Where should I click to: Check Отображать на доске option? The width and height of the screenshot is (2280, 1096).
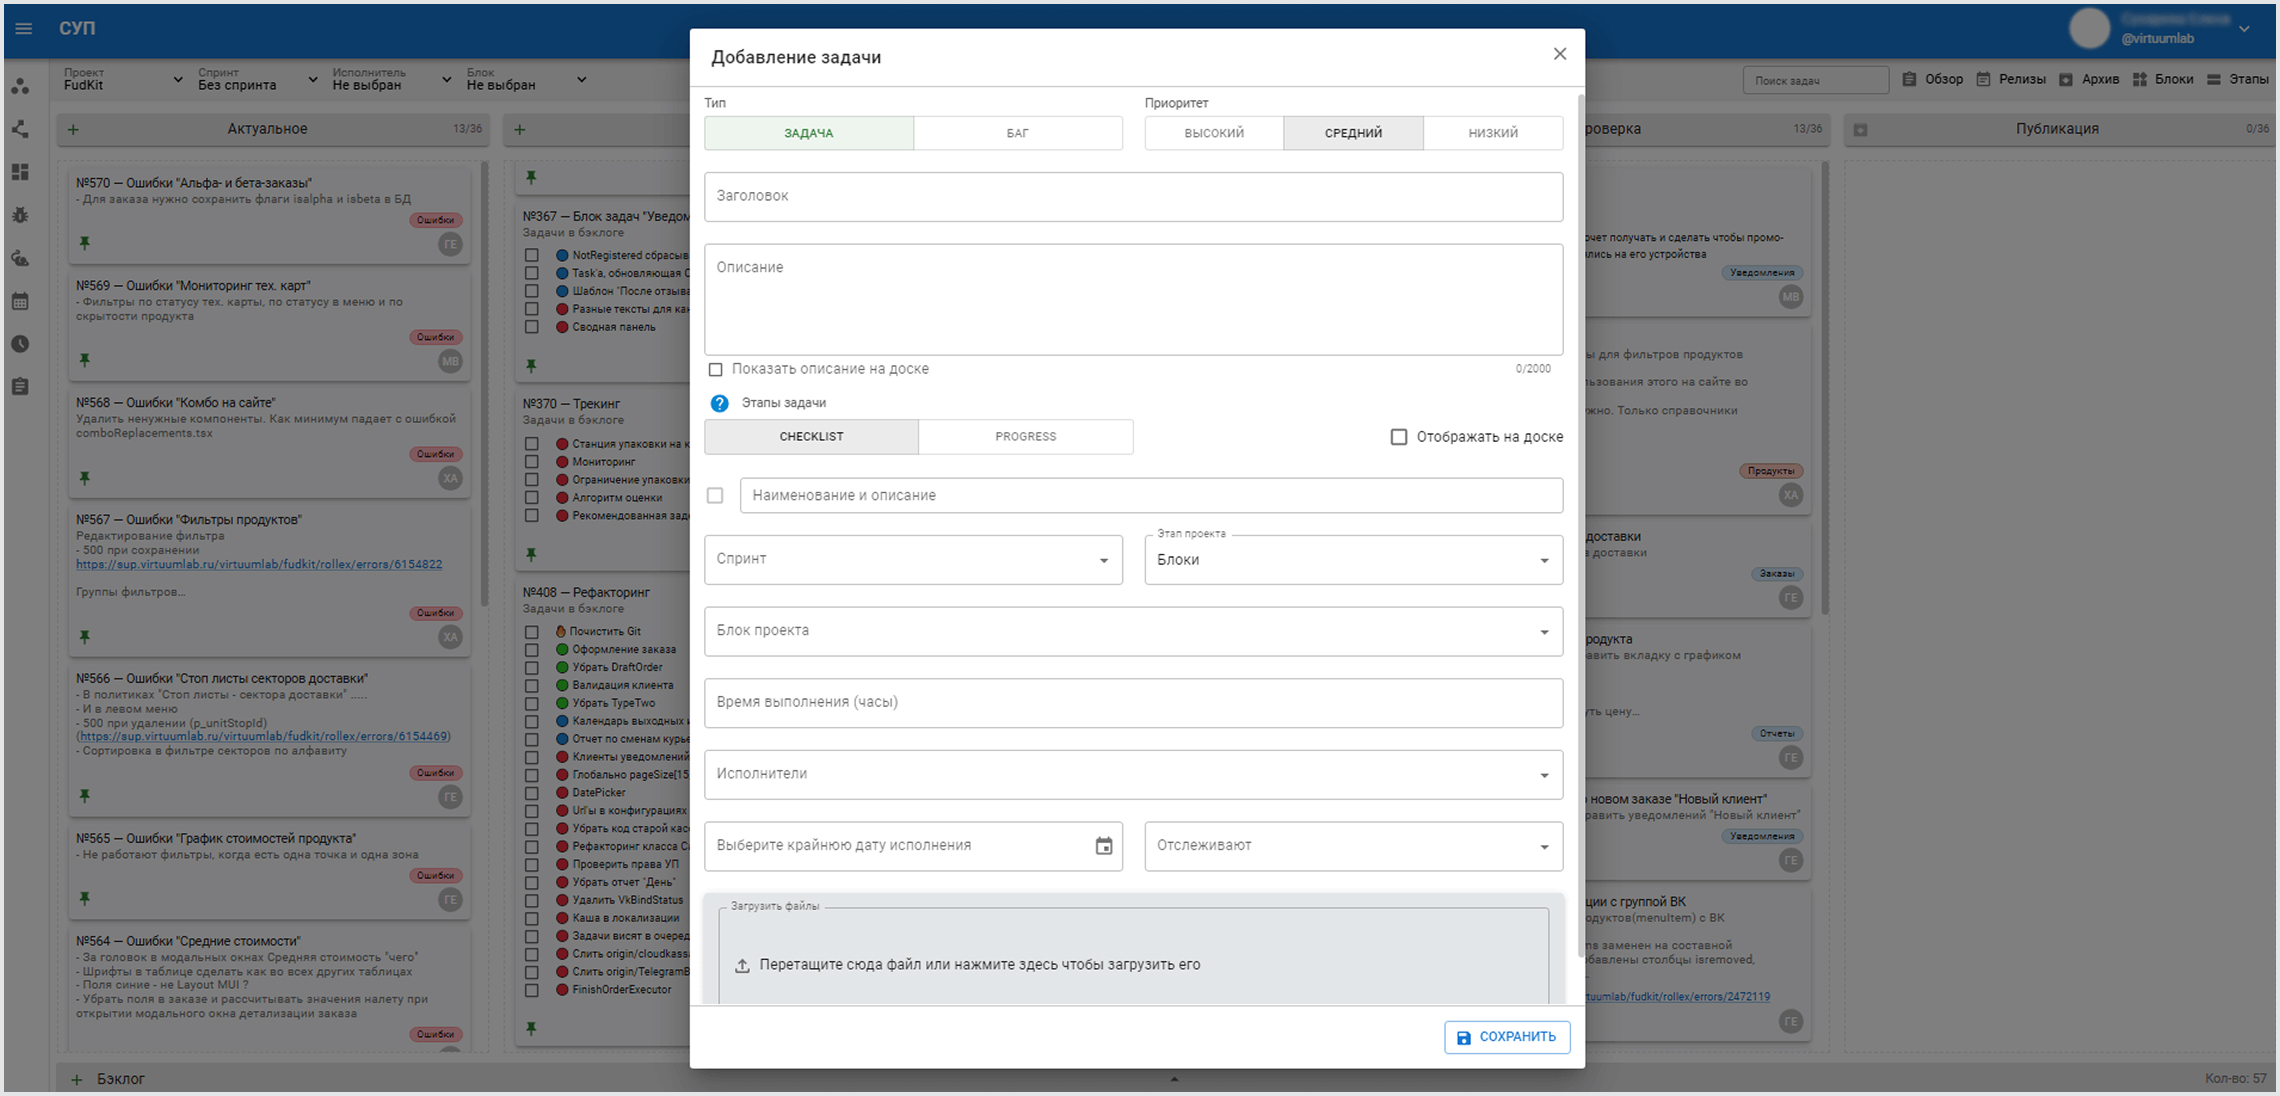point(1398,437)
